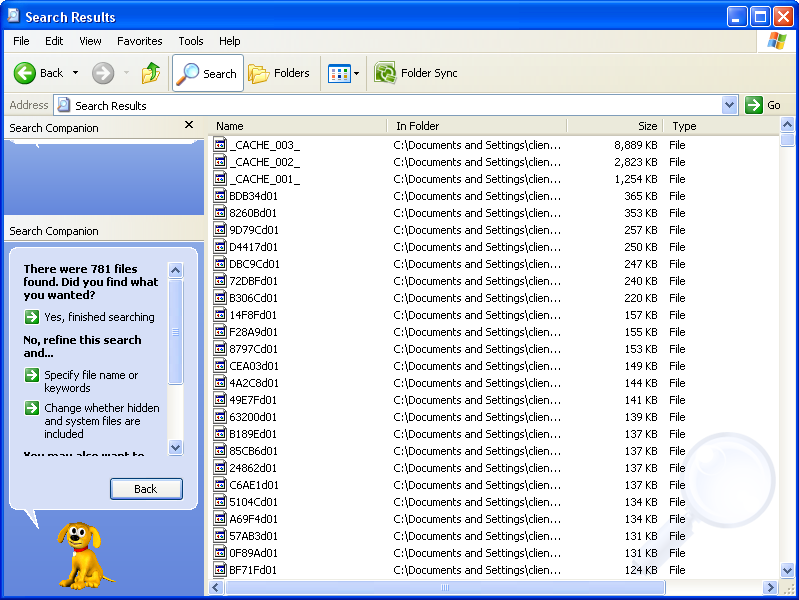
Task: Select the 49E7Fd01 file icon
Action: point(220,400)
